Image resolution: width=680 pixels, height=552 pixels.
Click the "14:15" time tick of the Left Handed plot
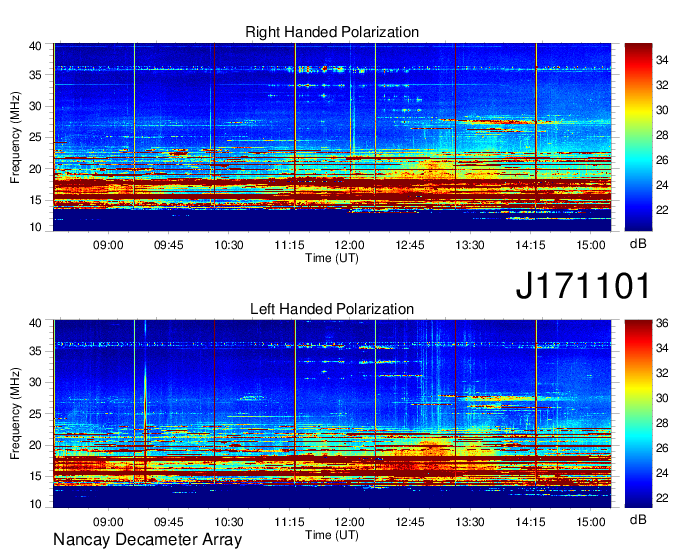coord(530,522)
